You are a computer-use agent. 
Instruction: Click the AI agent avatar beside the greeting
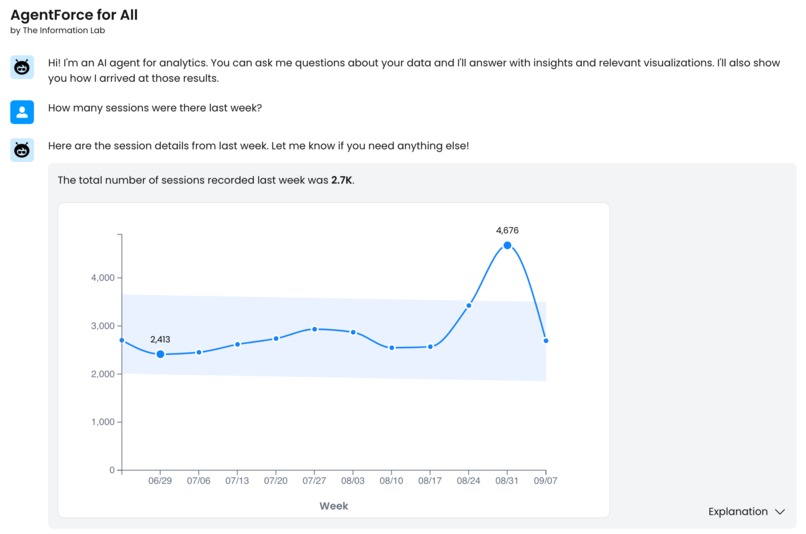point(22,67)
